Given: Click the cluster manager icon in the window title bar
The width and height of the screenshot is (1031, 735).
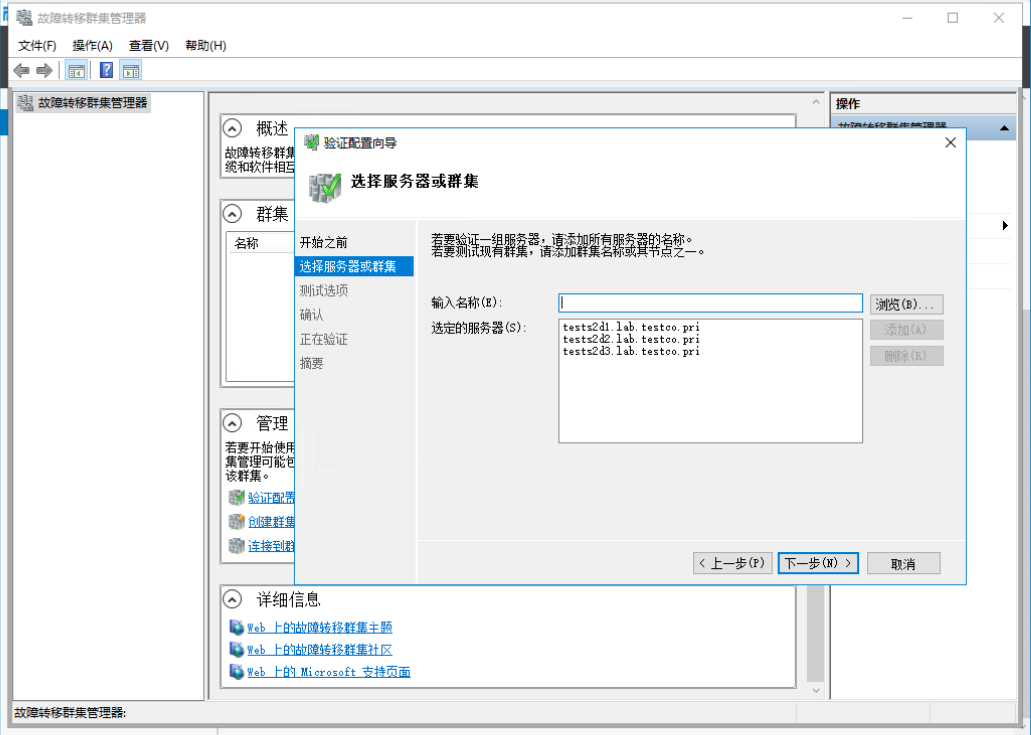Looking at the screenshot, I should pyautogui.click(x=23, y=17).
